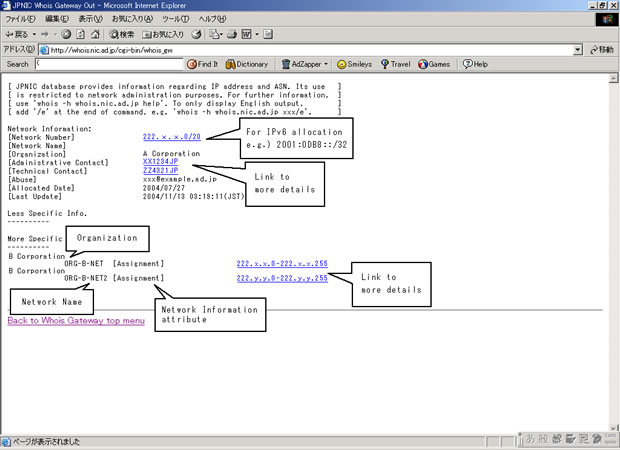Click the [Last Update] field label
This screenshot has height=450, width=620.
click(x=35, y=197)
